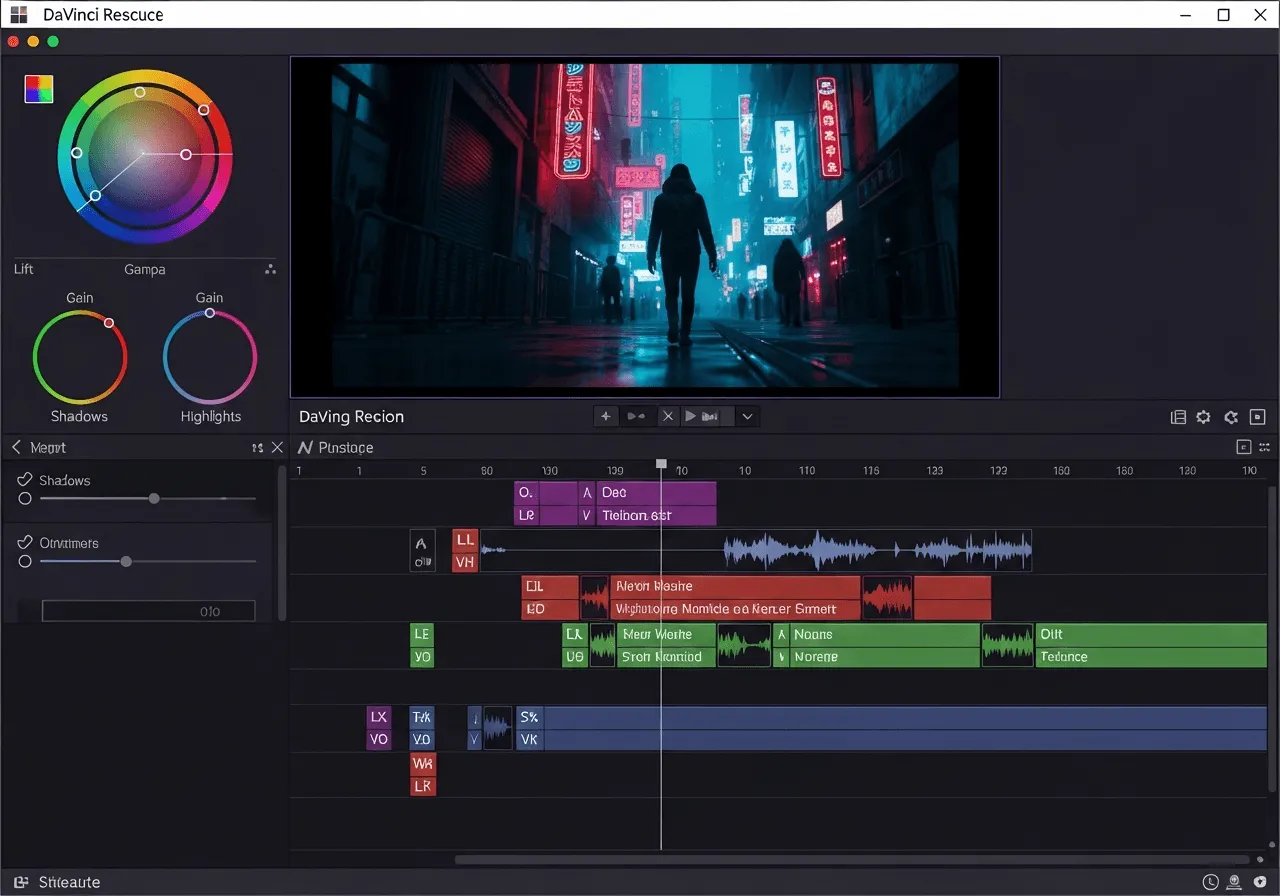
Task: Click the A track icon box
Action: tap(423, 551)
